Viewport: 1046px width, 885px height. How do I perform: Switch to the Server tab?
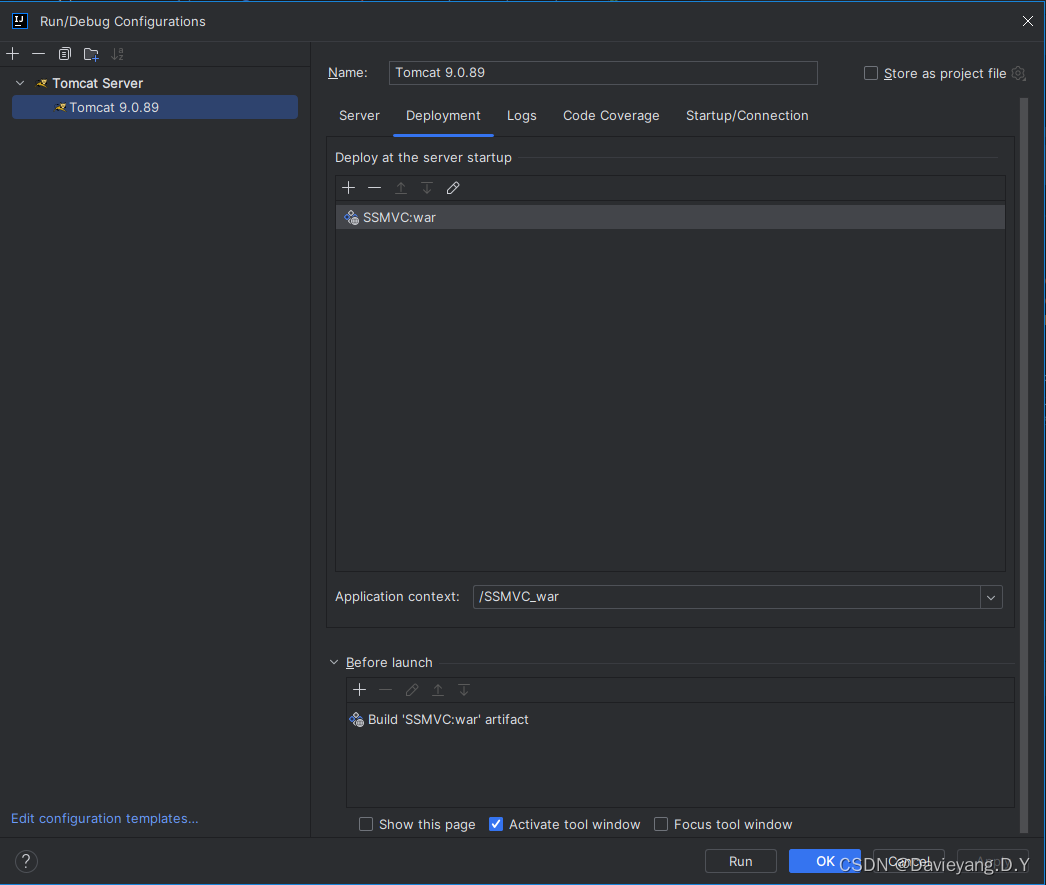[359, 115]
